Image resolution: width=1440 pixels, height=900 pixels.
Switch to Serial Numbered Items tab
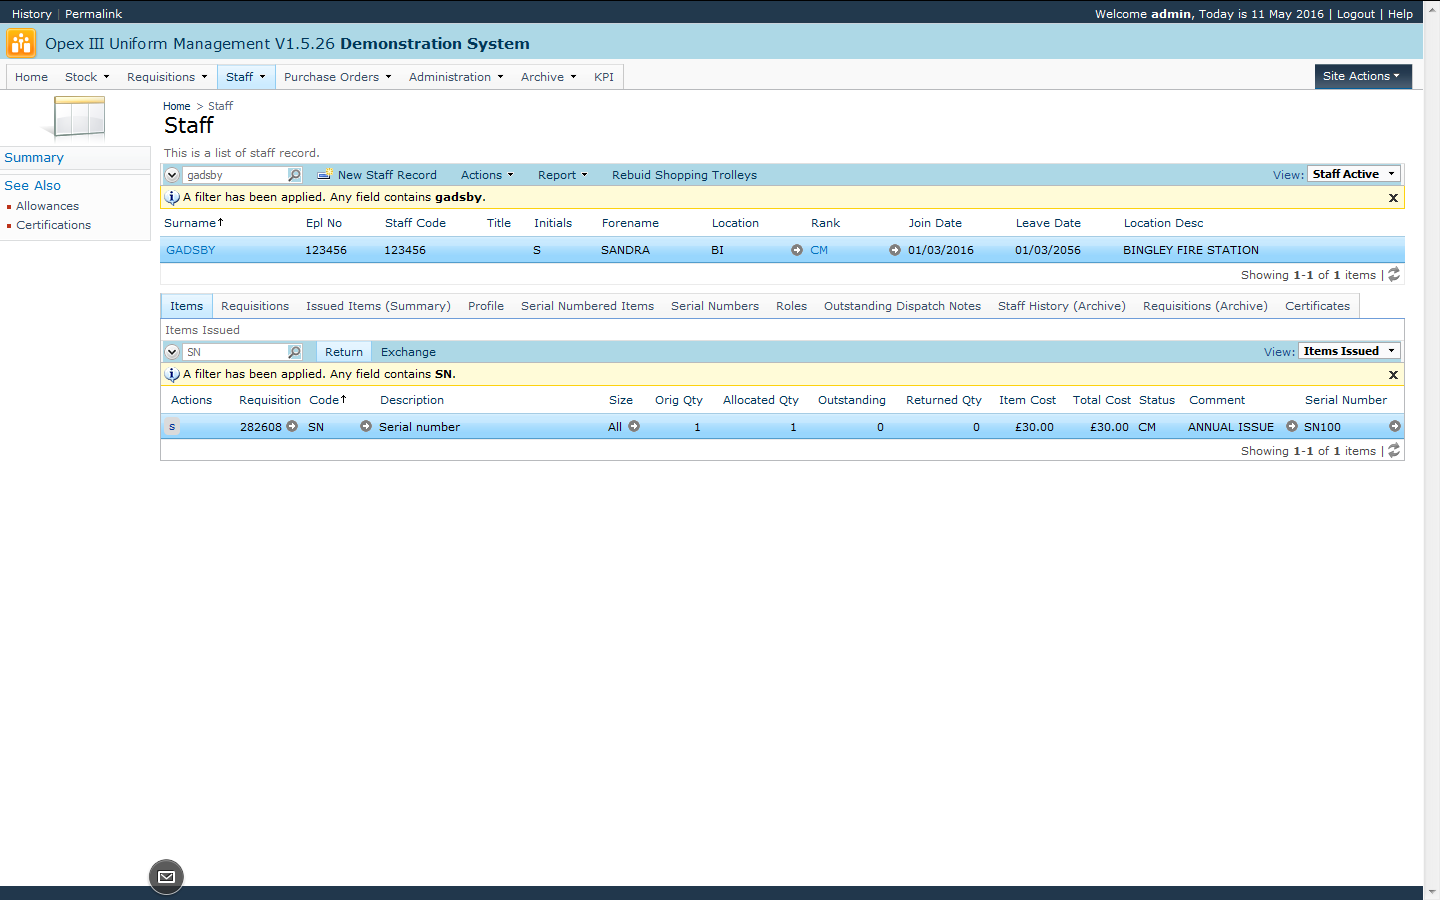587,306
